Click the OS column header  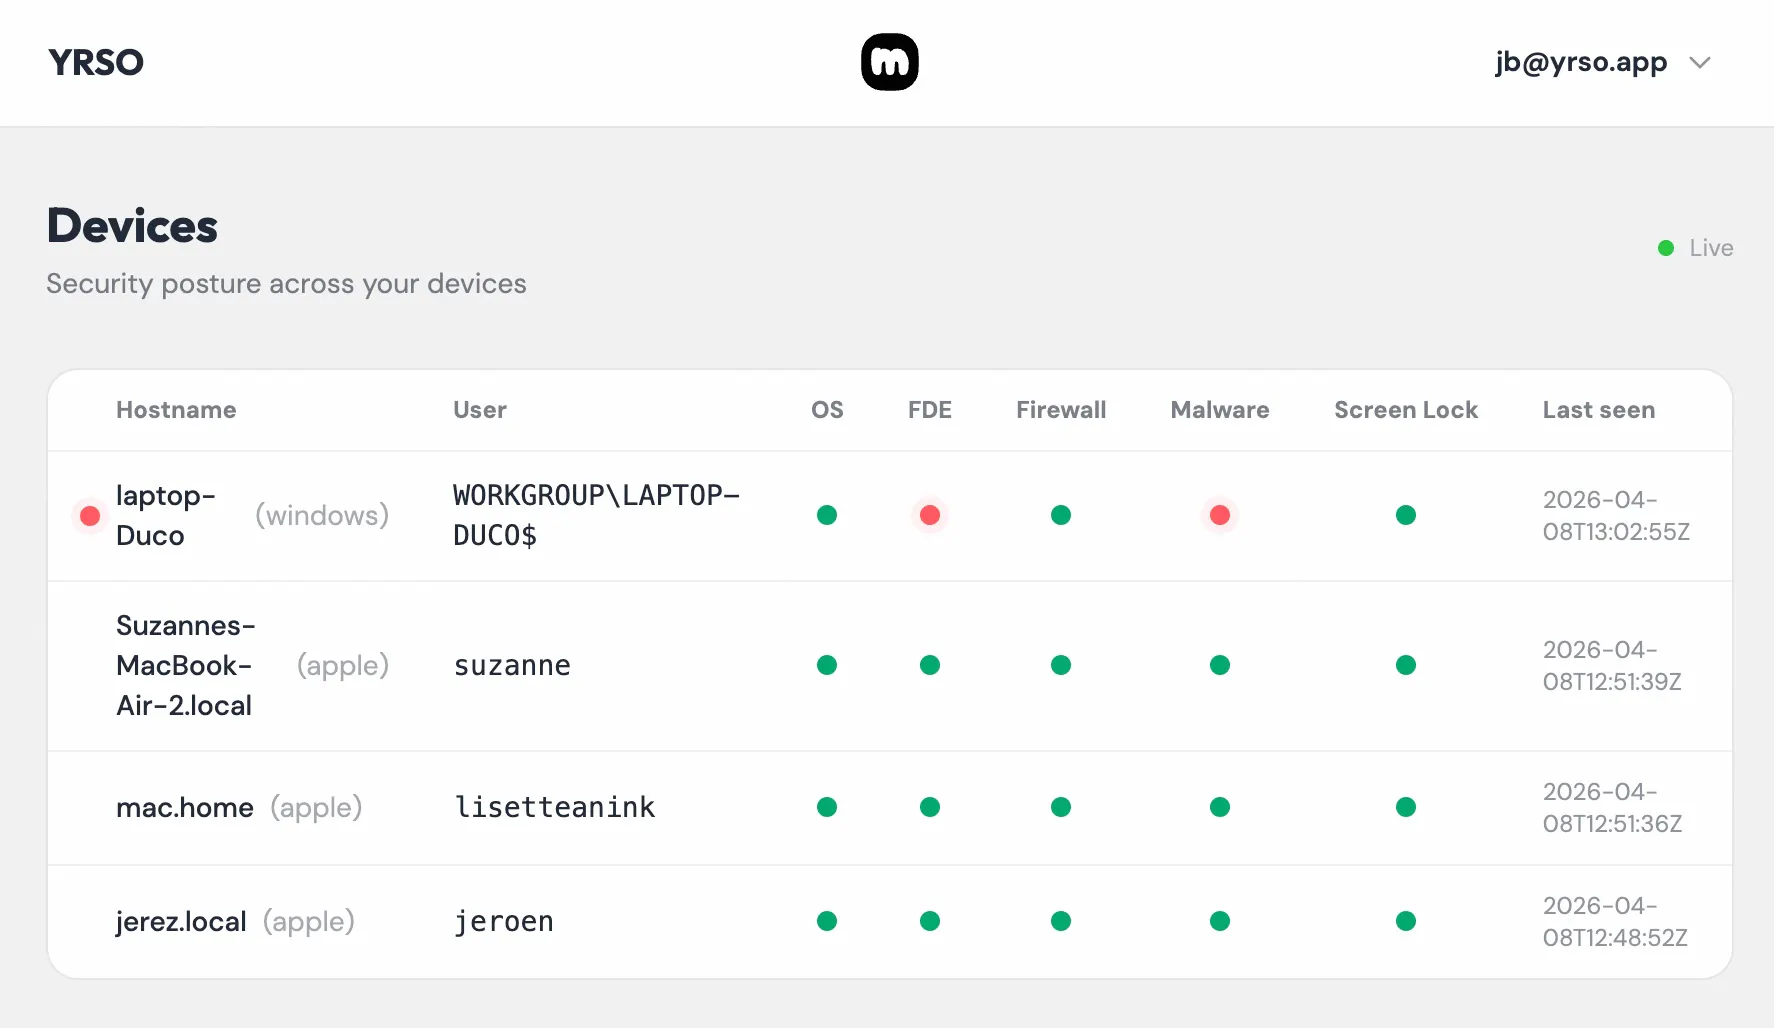(827, 410)
